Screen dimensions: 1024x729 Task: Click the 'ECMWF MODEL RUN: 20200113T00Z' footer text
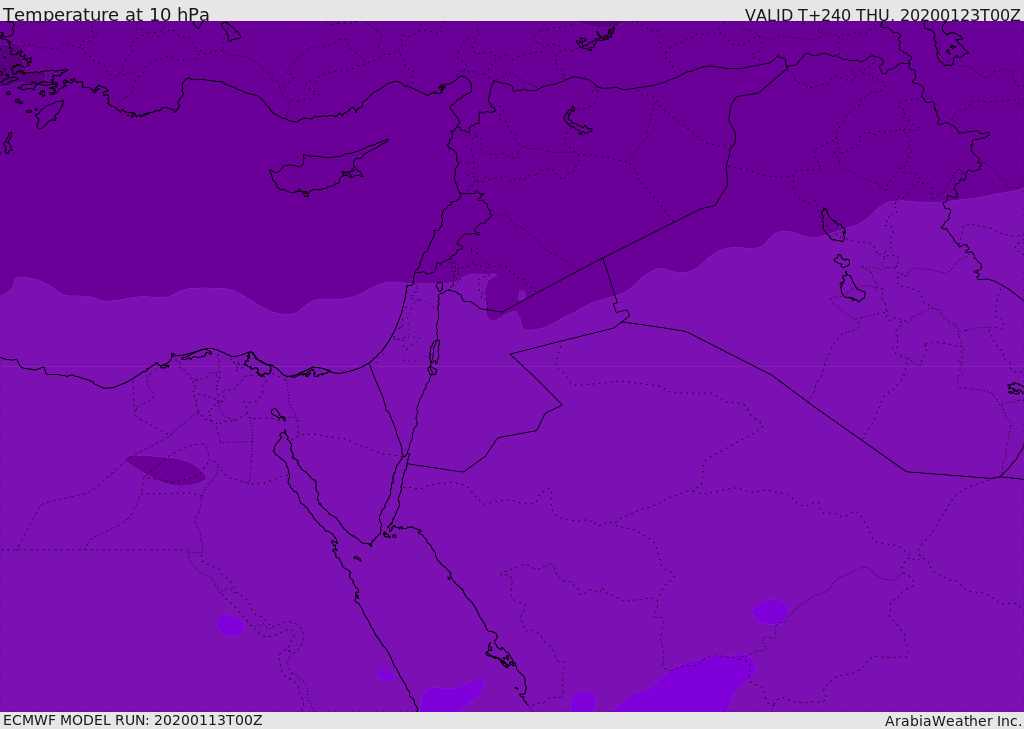[x=133, y=720]
